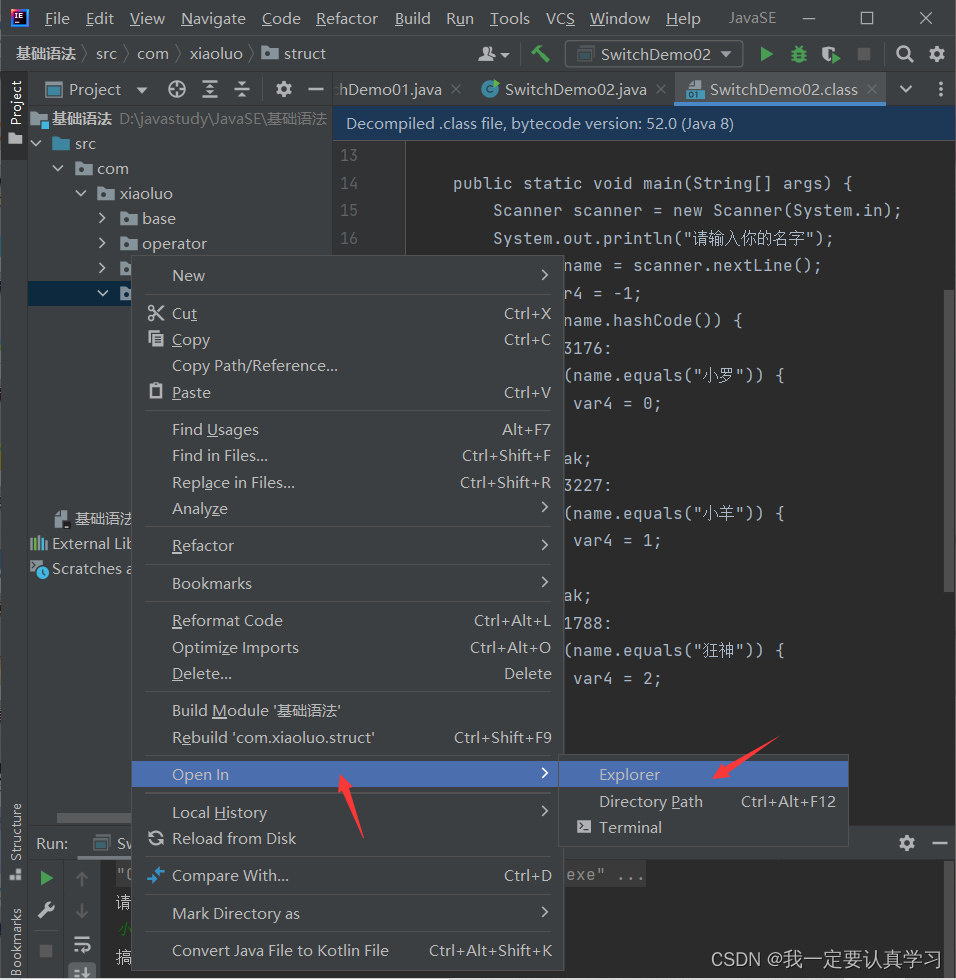Click Select Opened File target icon

177,89
